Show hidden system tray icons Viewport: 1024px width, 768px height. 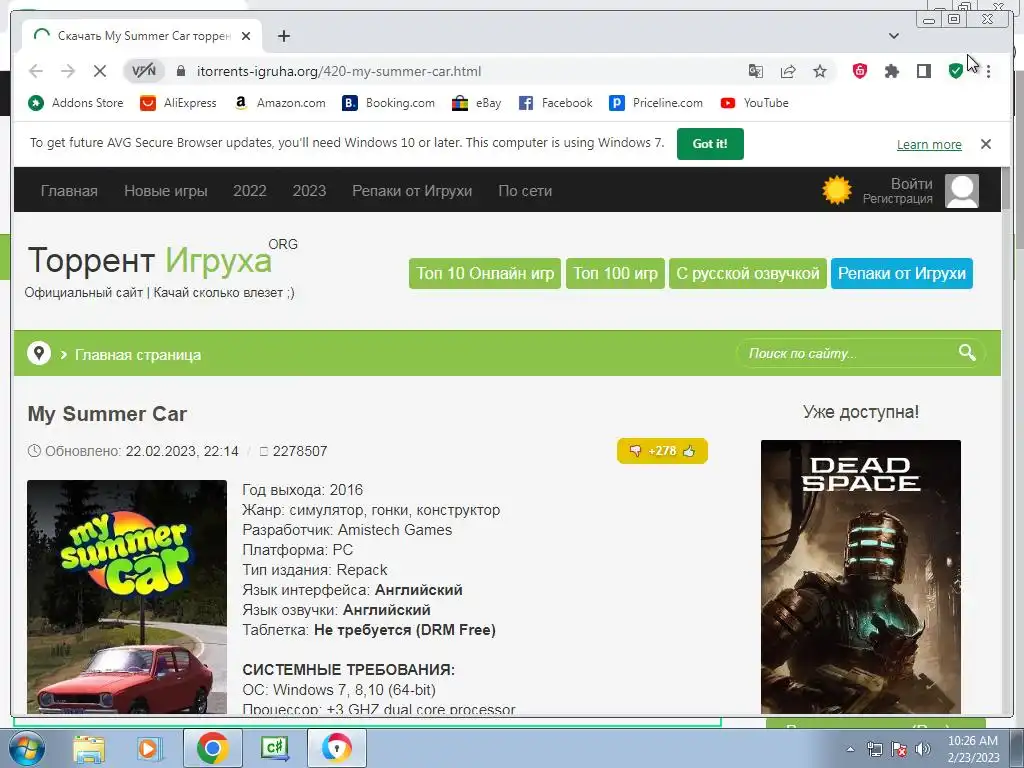point(850,749)
